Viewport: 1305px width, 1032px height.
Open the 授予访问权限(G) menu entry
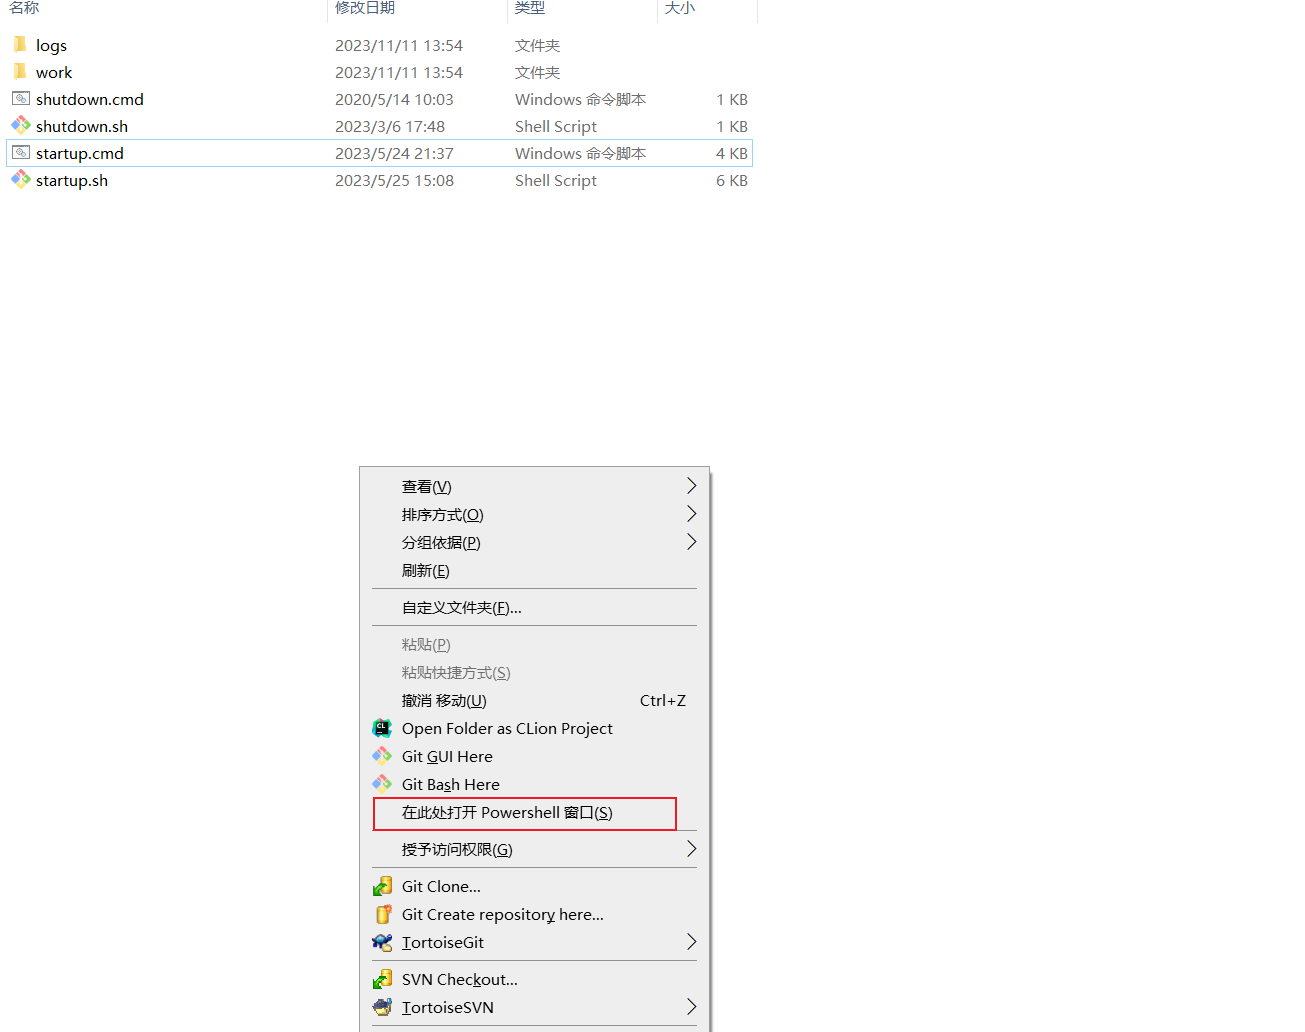tap(534, 849)
